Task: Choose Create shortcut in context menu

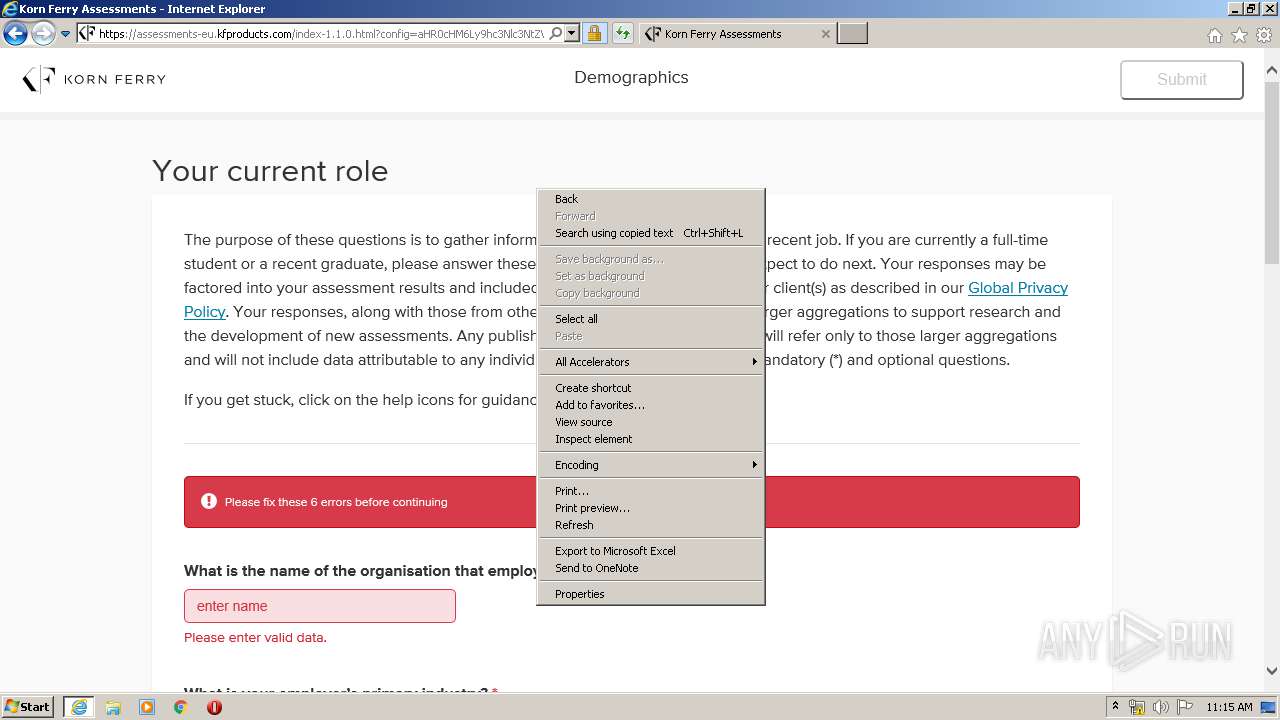Action: coord(651,388)
